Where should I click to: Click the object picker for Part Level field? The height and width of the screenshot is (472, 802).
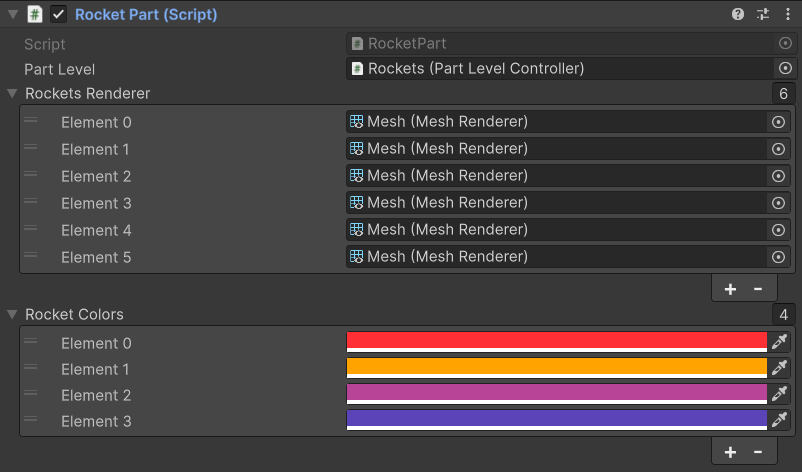pos(784,68)
